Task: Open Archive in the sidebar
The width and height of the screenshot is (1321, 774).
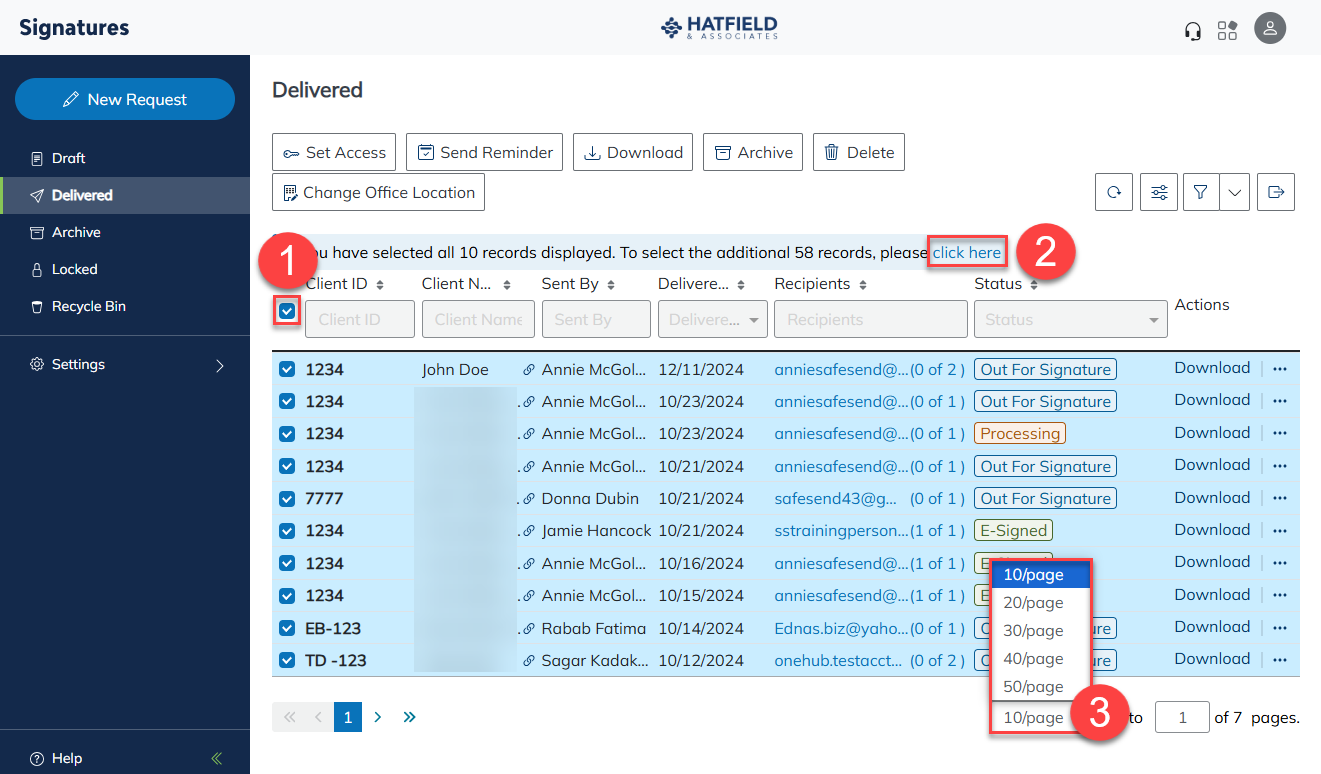Action: coord(125,232)
